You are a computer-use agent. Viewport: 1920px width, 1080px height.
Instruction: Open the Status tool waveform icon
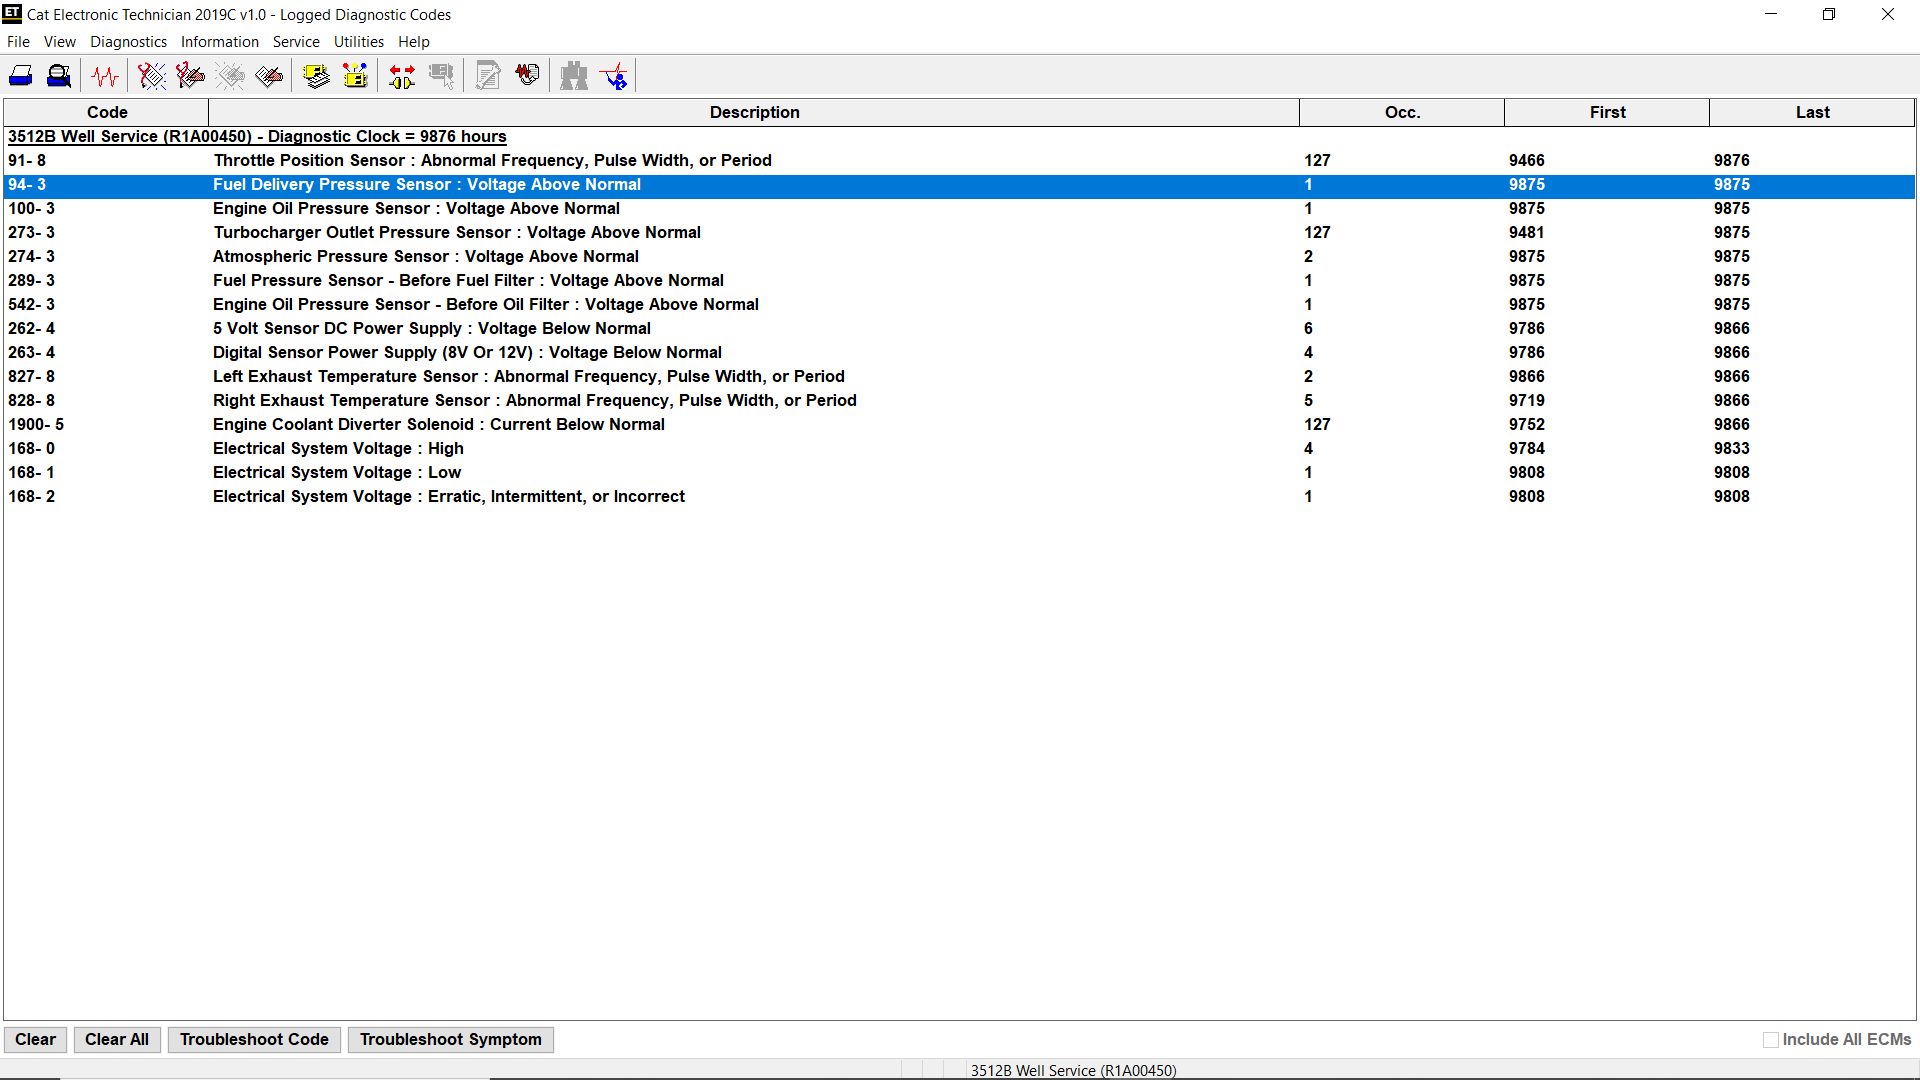pyautogui.click(x=104, y=75)
